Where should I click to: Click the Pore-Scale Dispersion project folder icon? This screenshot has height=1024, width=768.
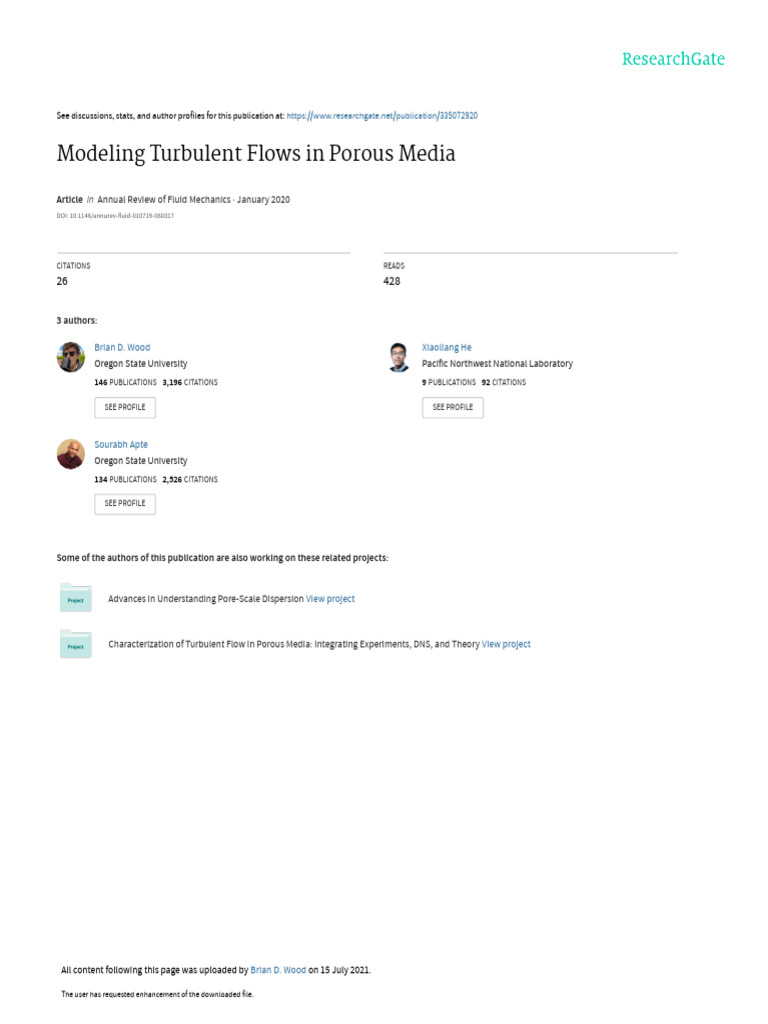75,597
